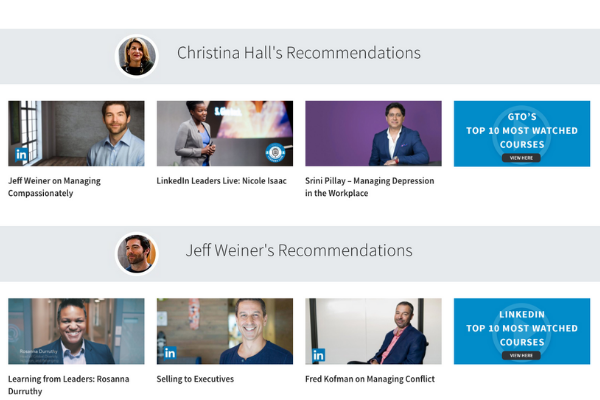Open LinkedIn Leaders Live: Nicole Isaac title

tap(219, 181)
